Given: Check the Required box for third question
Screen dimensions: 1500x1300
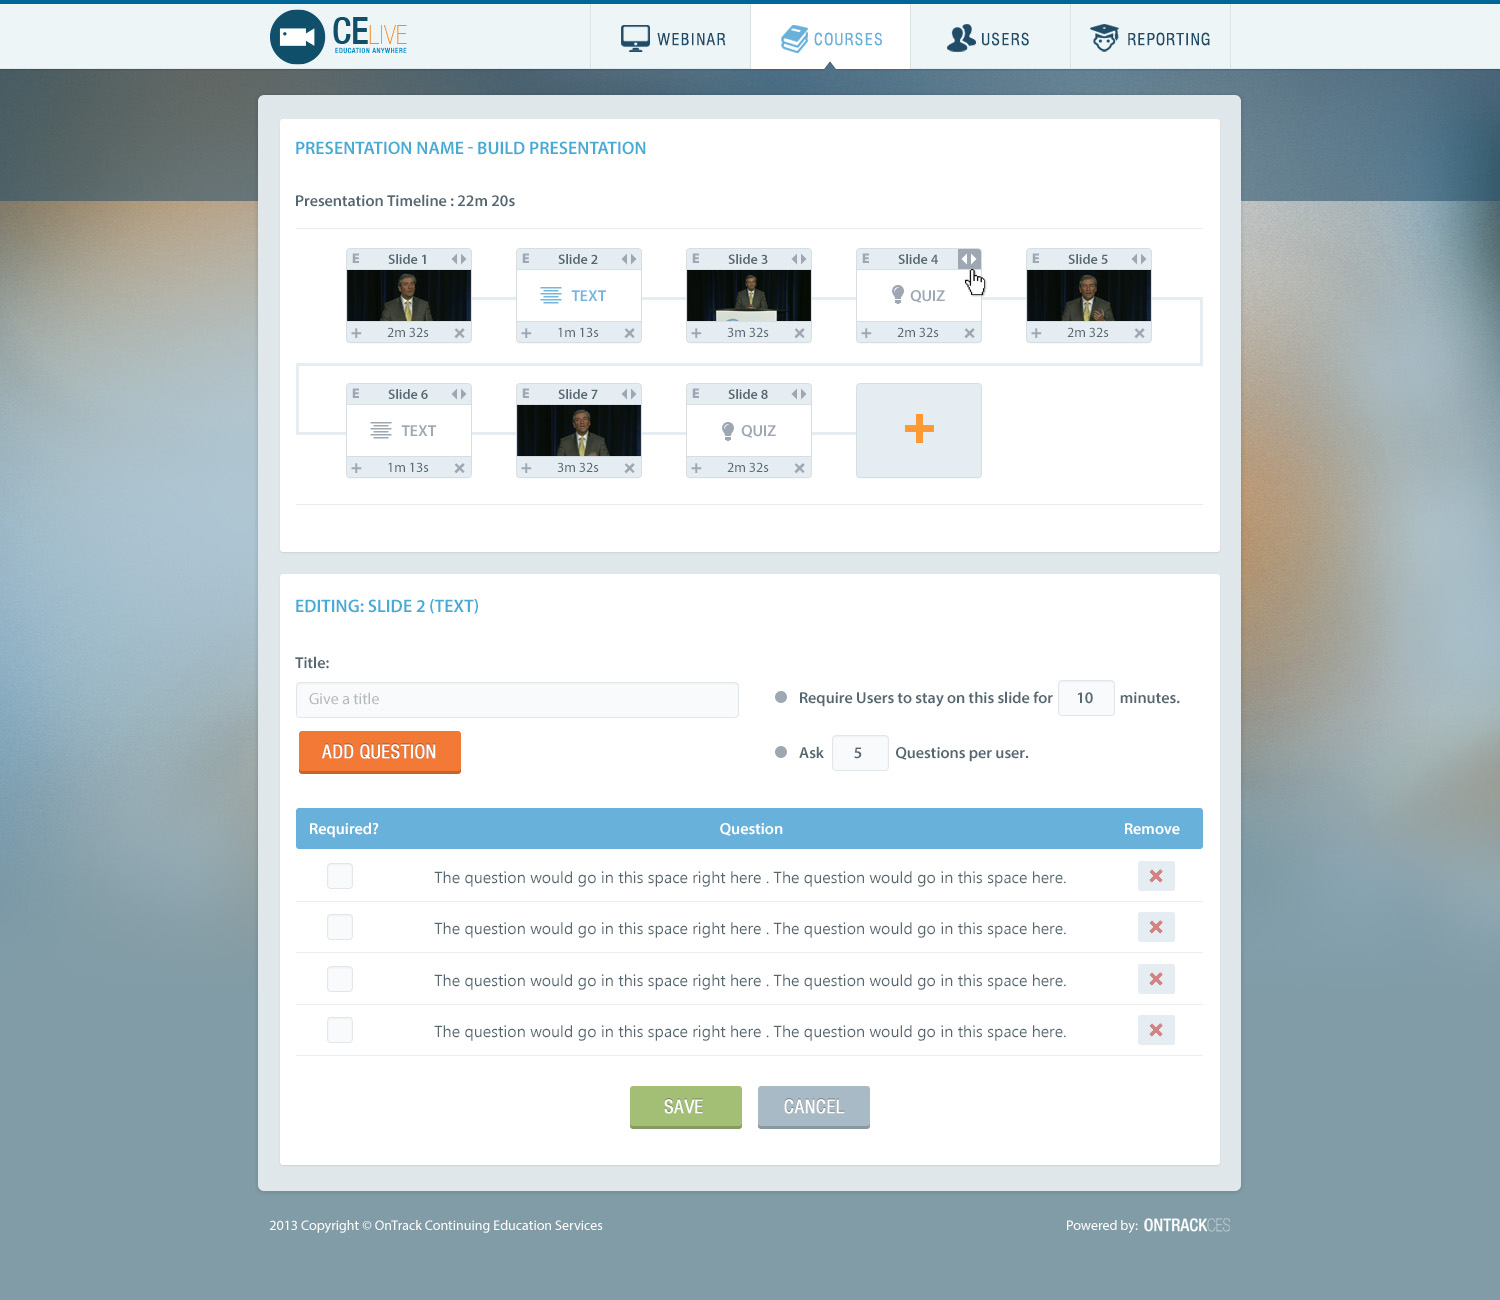Looking at the screenshot, I should pos(340,979).
